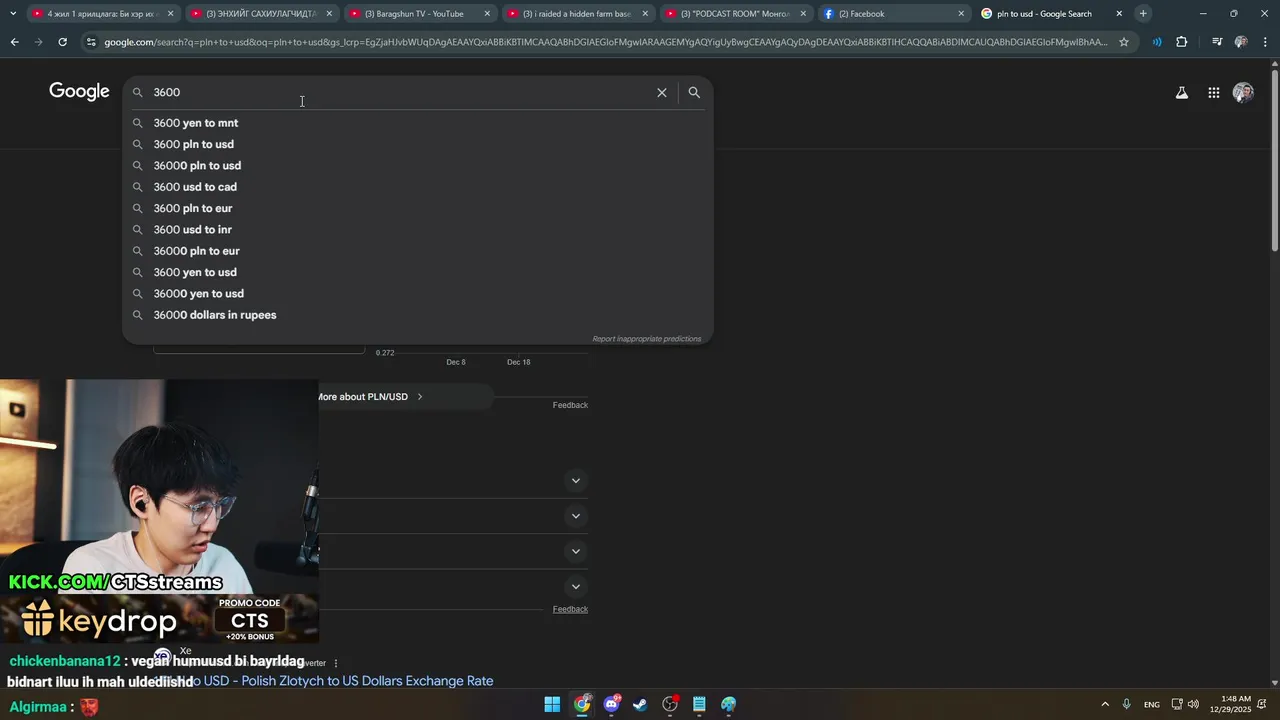The width and height of the screenshot is (1280, 720).
Task: Switch to the hidden farm base tab
Action: (577, 14)
